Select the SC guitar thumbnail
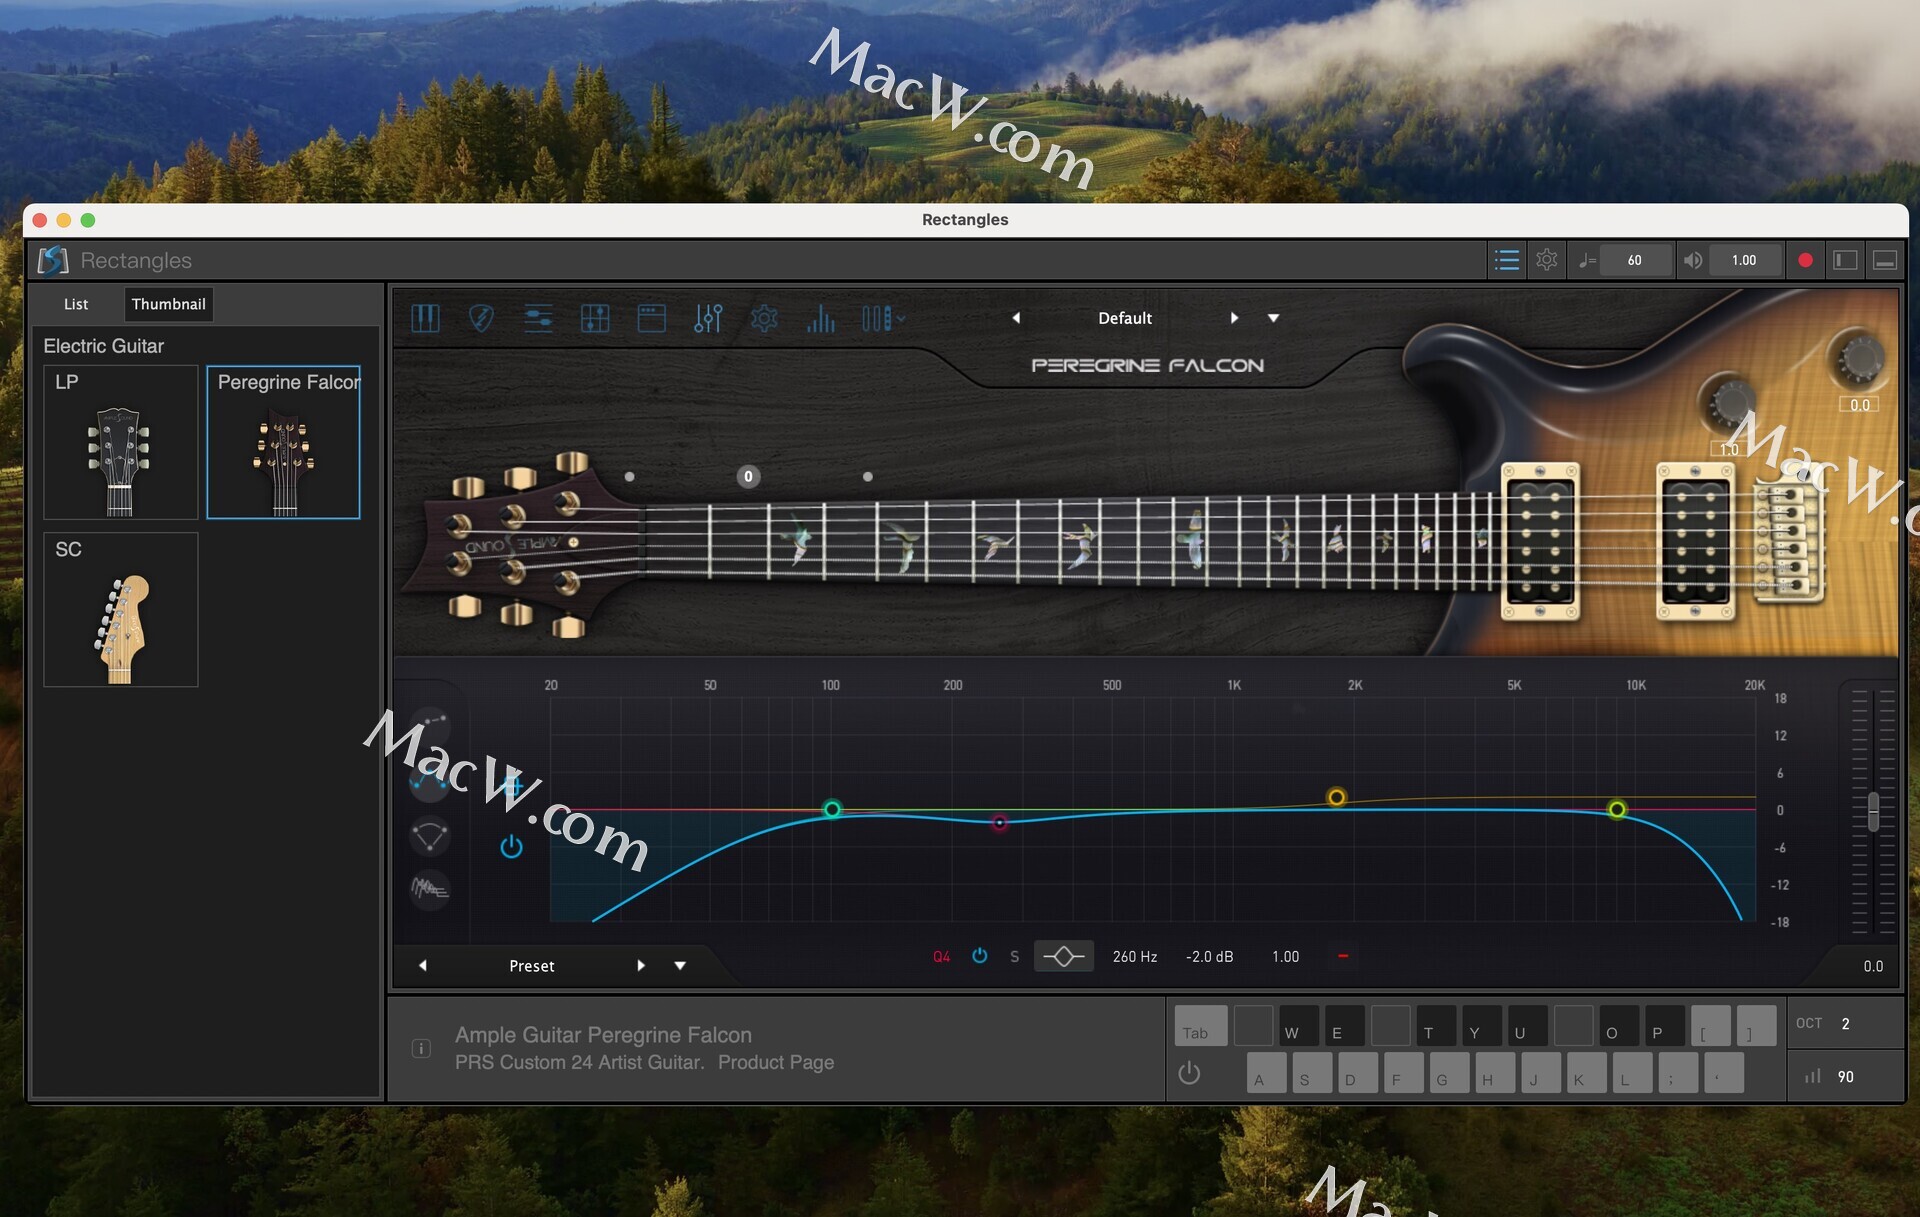The height and width of the screenshot is (1217, 1920). [x=121, y=609]
